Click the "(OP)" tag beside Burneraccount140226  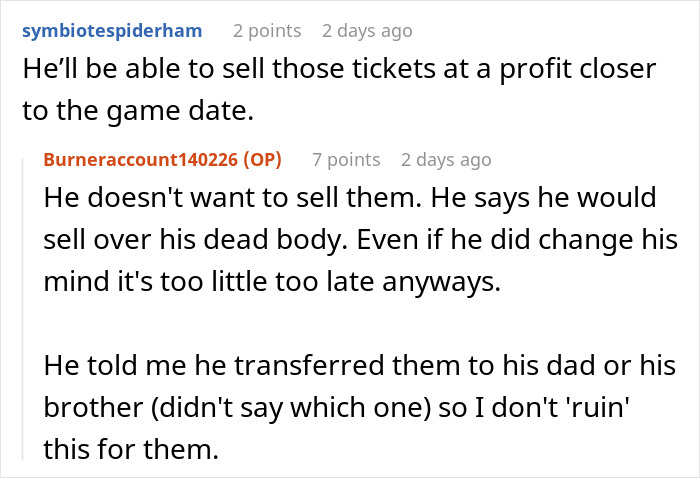click(x=265, y=160)
